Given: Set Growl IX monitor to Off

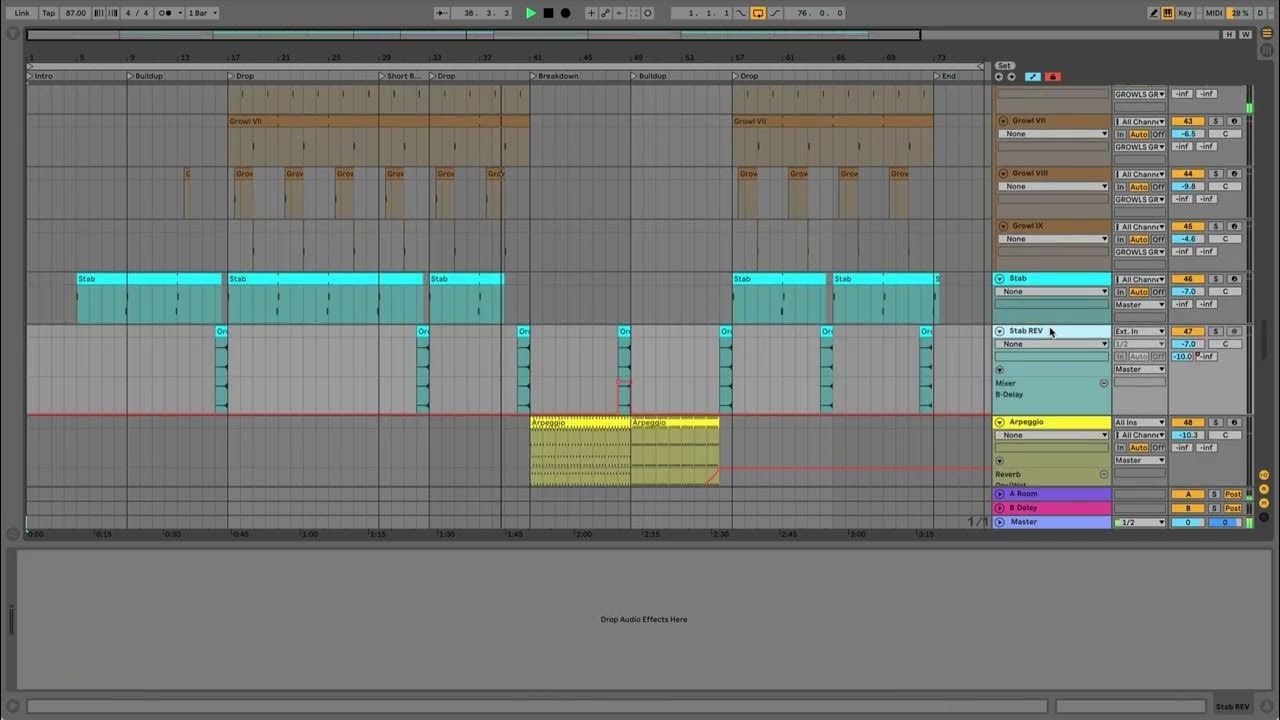Looking at the screenshot, I should [x=1158, y=240].
